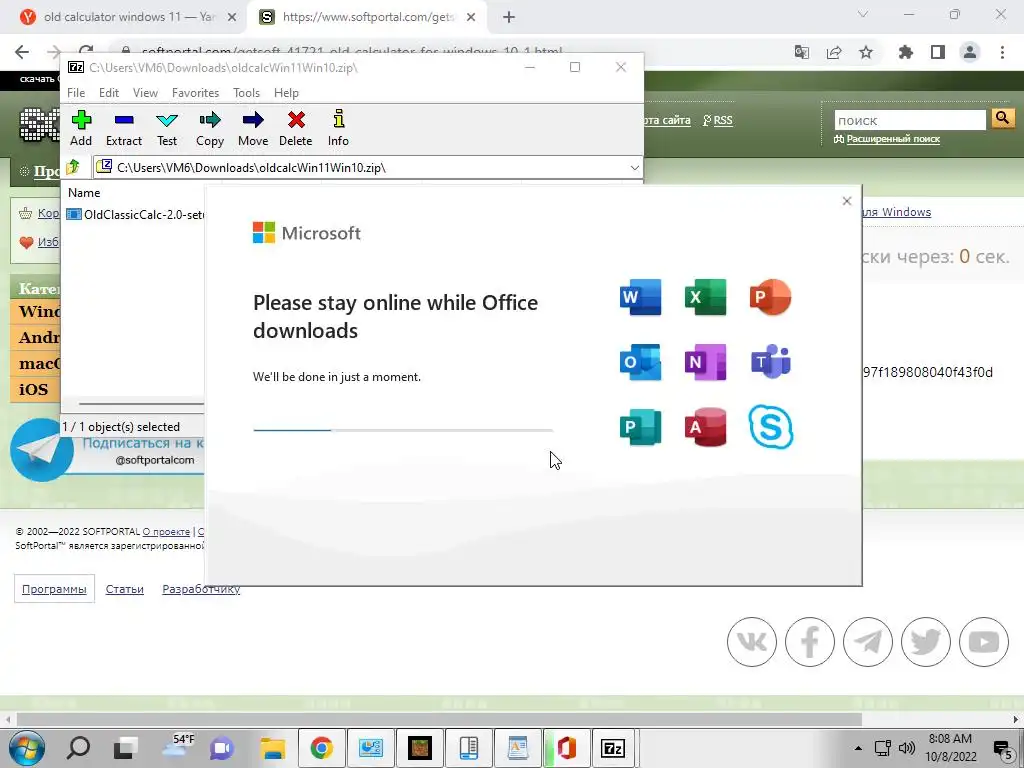The width and height of the screenshot is (1024, 768).
Task: Open the View menu in 7-Zip
Action: coord(145,93)
